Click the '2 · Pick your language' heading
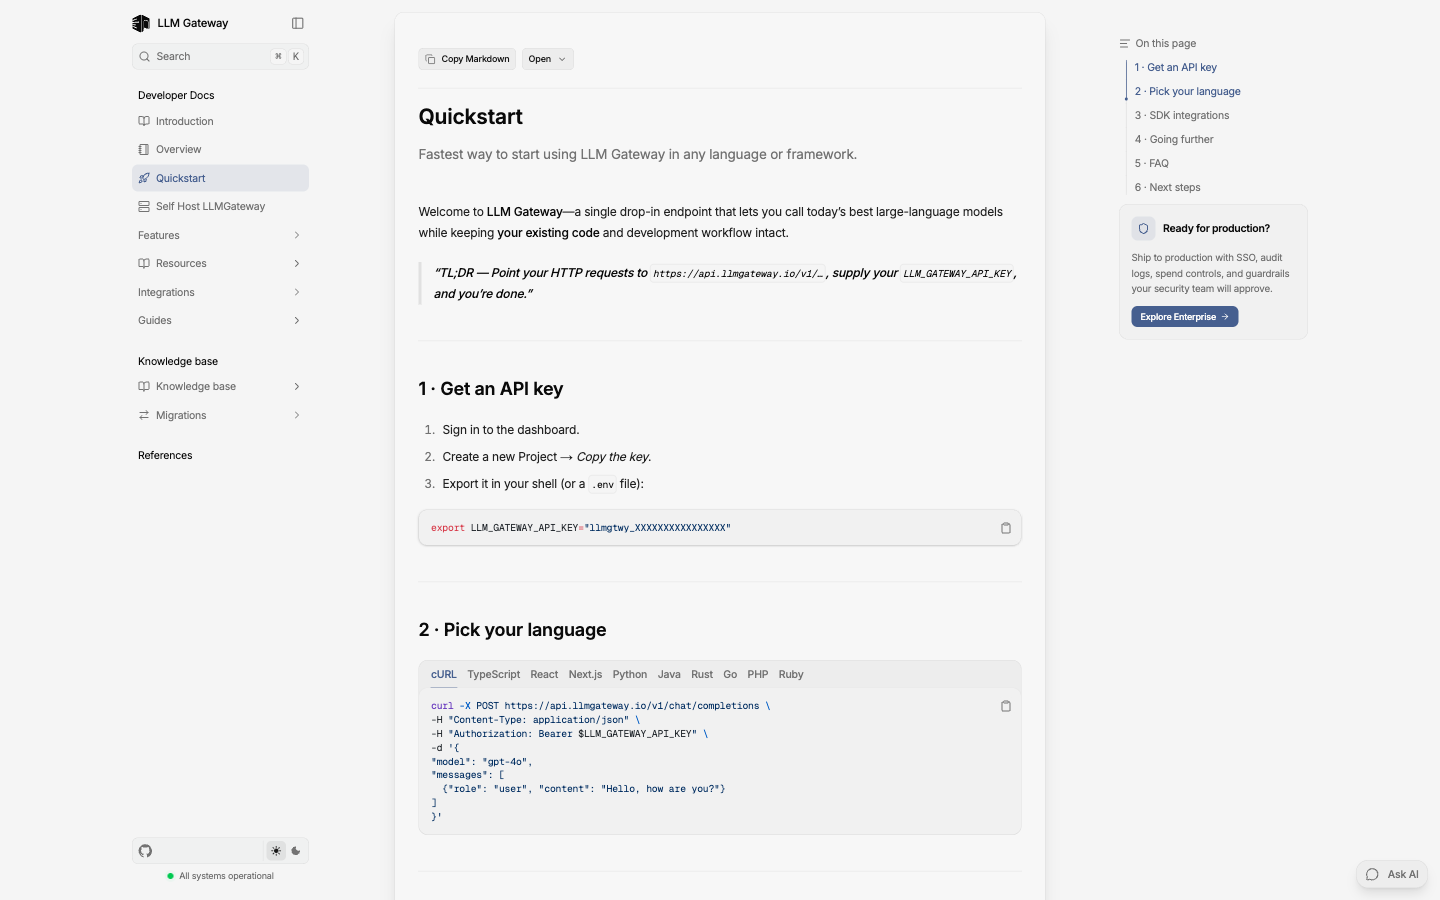The image size is (1440, 900). pyautogui.click(x=512, y=630)
